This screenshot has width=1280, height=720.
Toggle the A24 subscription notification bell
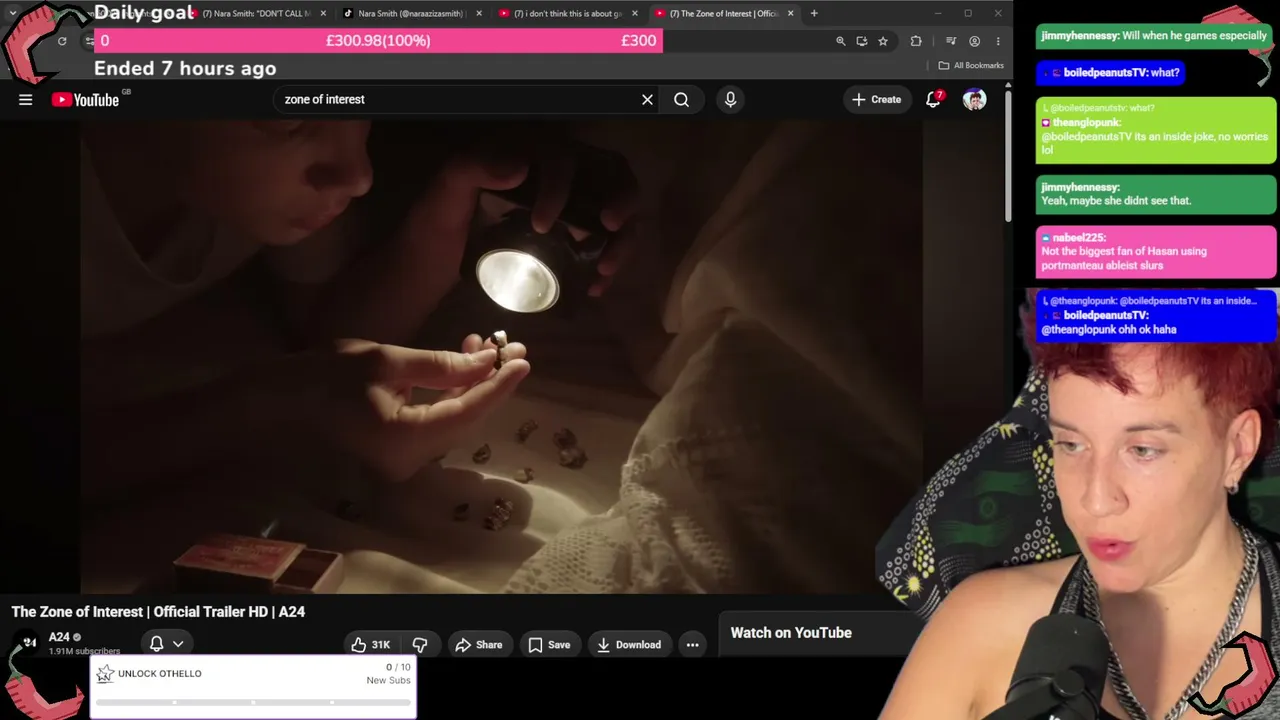pyautogui.click(x=156, y=644)
